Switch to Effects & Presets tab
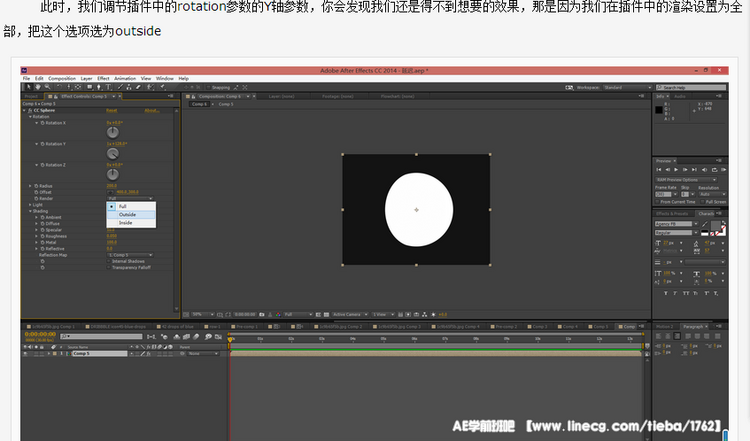 coord(672,214)
